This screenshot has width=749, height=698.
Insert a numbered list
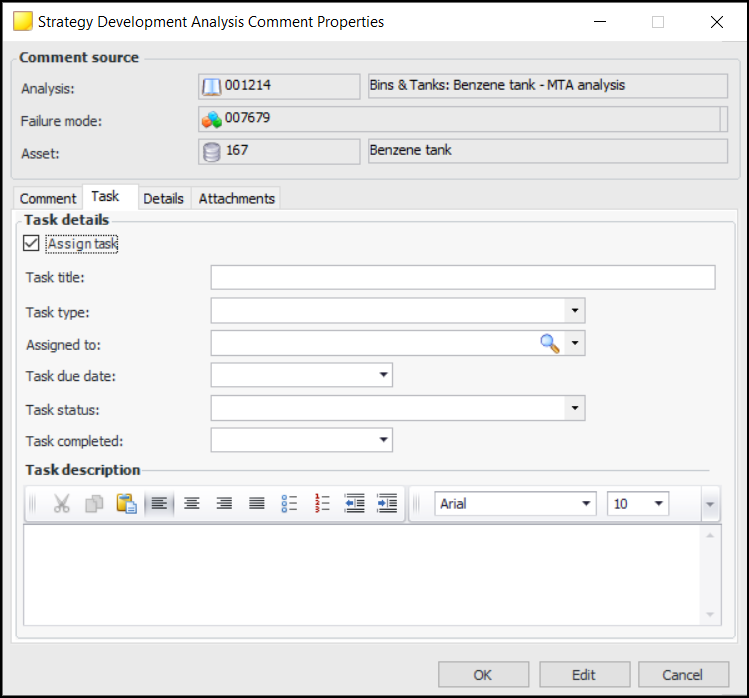point(322,504)
